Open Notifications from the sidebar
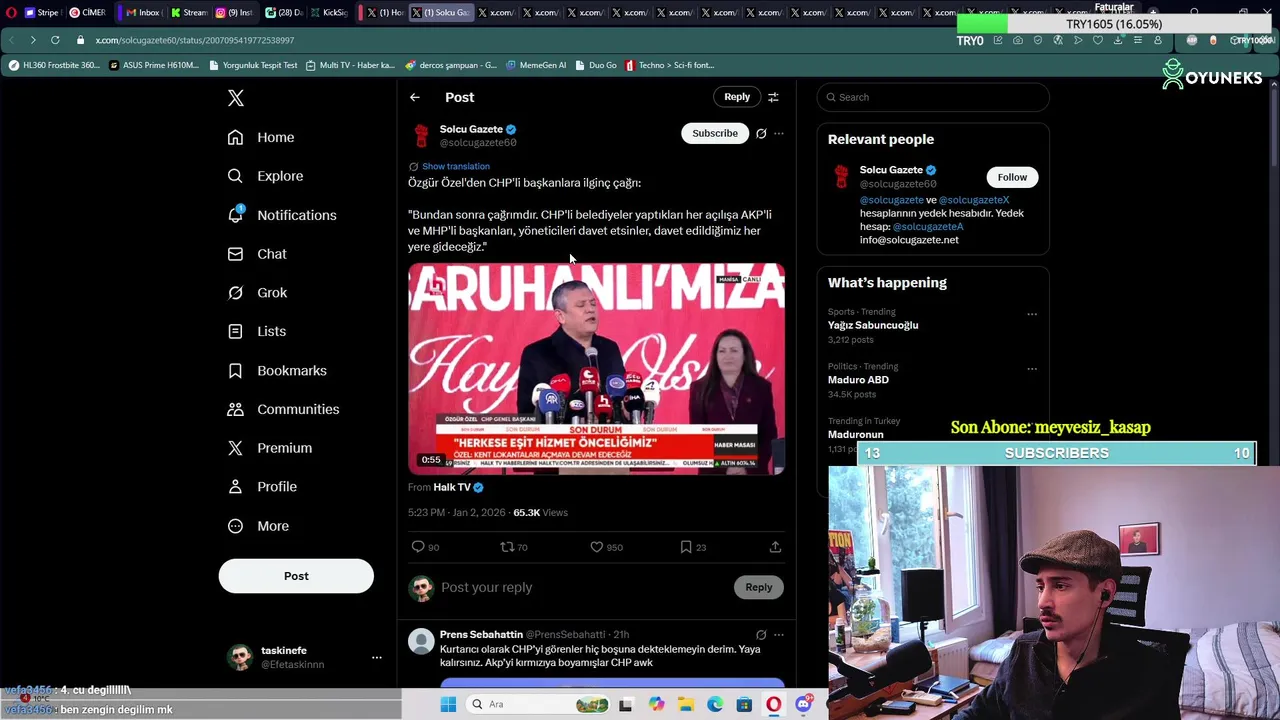The image size is (1280, 720). click(x=282, y=215)
